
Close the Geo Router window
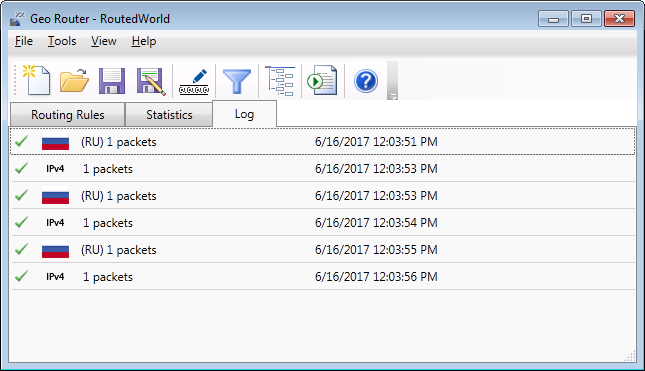619,19
